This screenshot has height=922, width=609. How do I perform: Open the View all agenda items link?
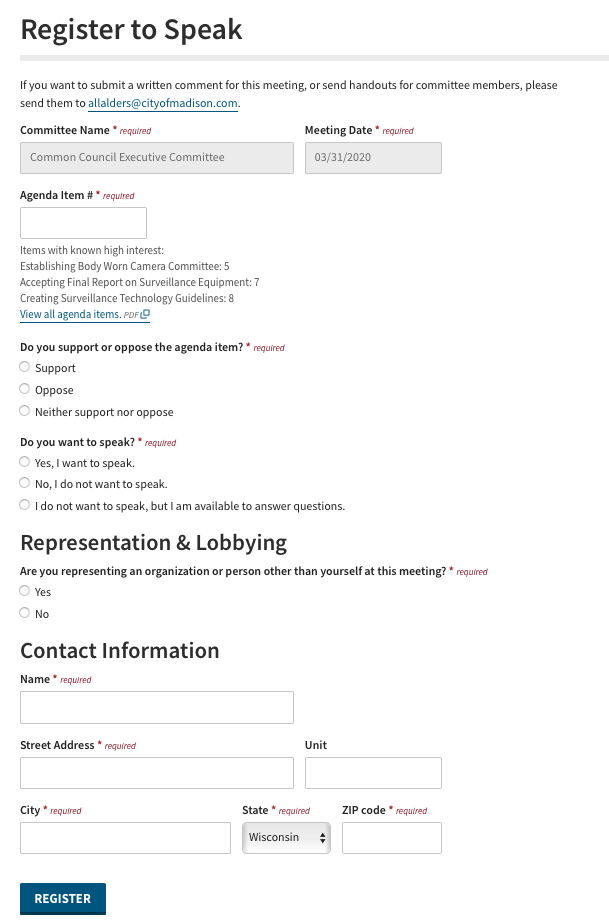[70, 314]
